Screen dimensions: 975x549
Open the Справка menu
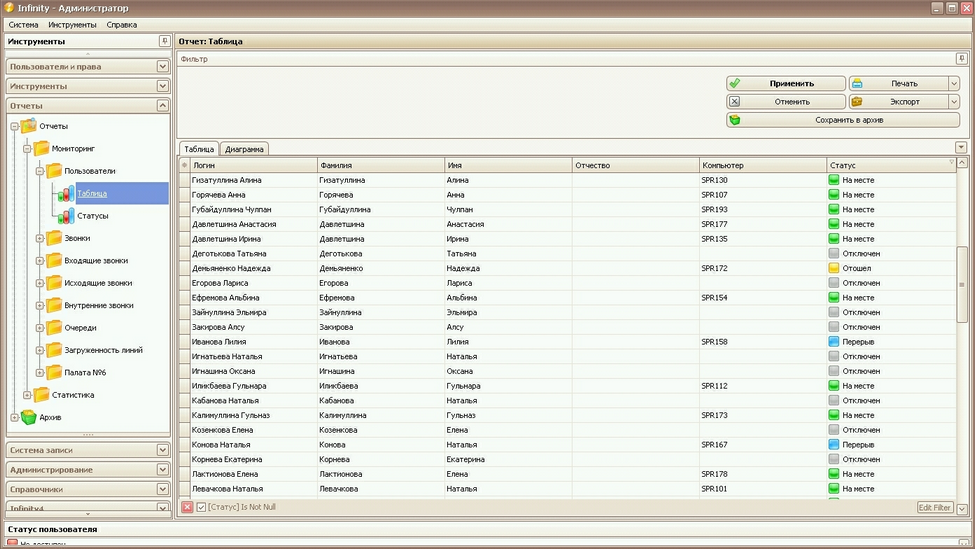121,25
